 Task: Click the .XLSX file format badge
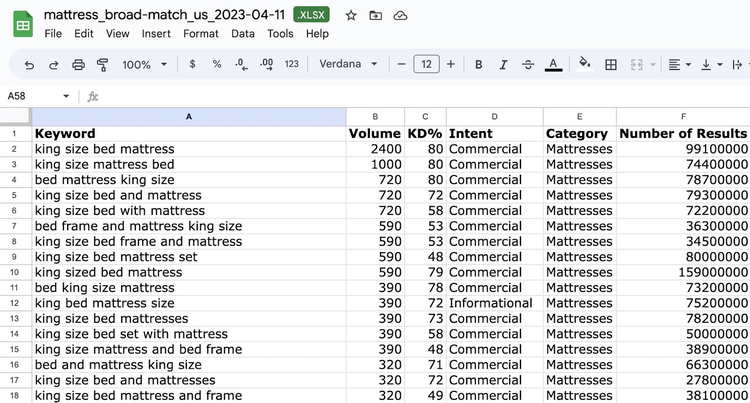pos(311,15)
